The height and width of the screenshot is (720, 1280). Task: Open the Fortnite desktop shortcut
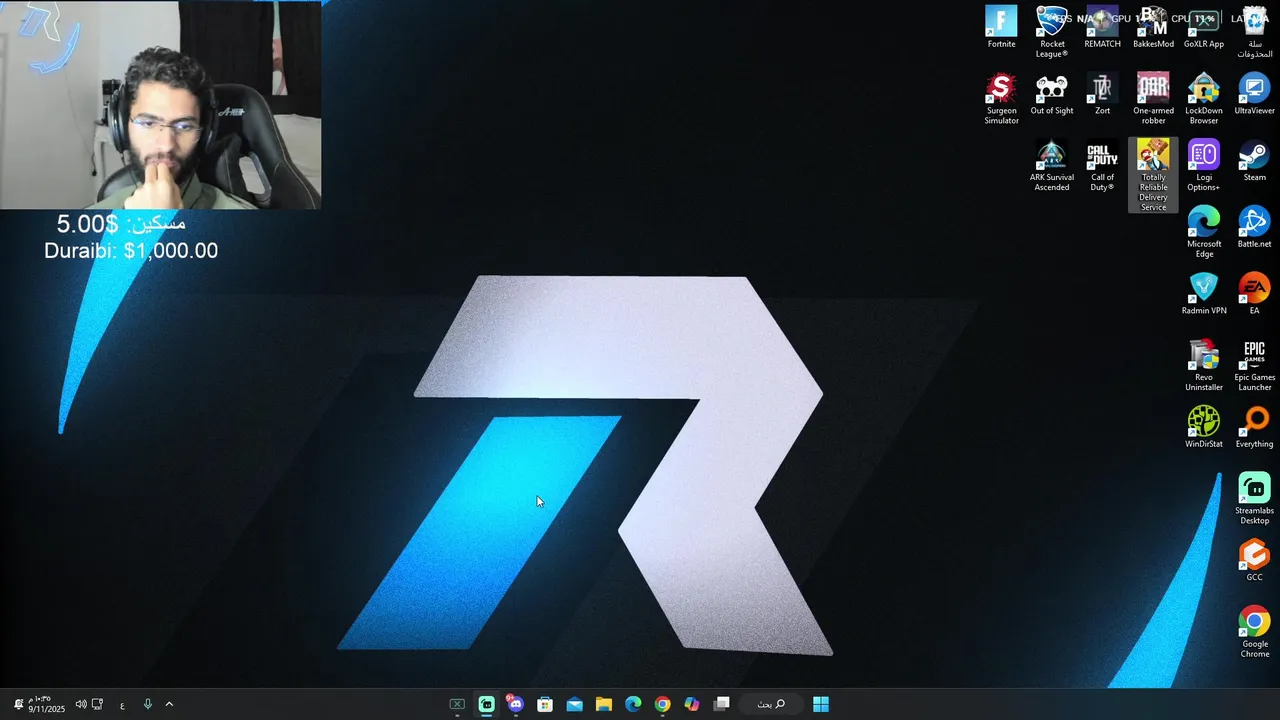pos(1001,27)
